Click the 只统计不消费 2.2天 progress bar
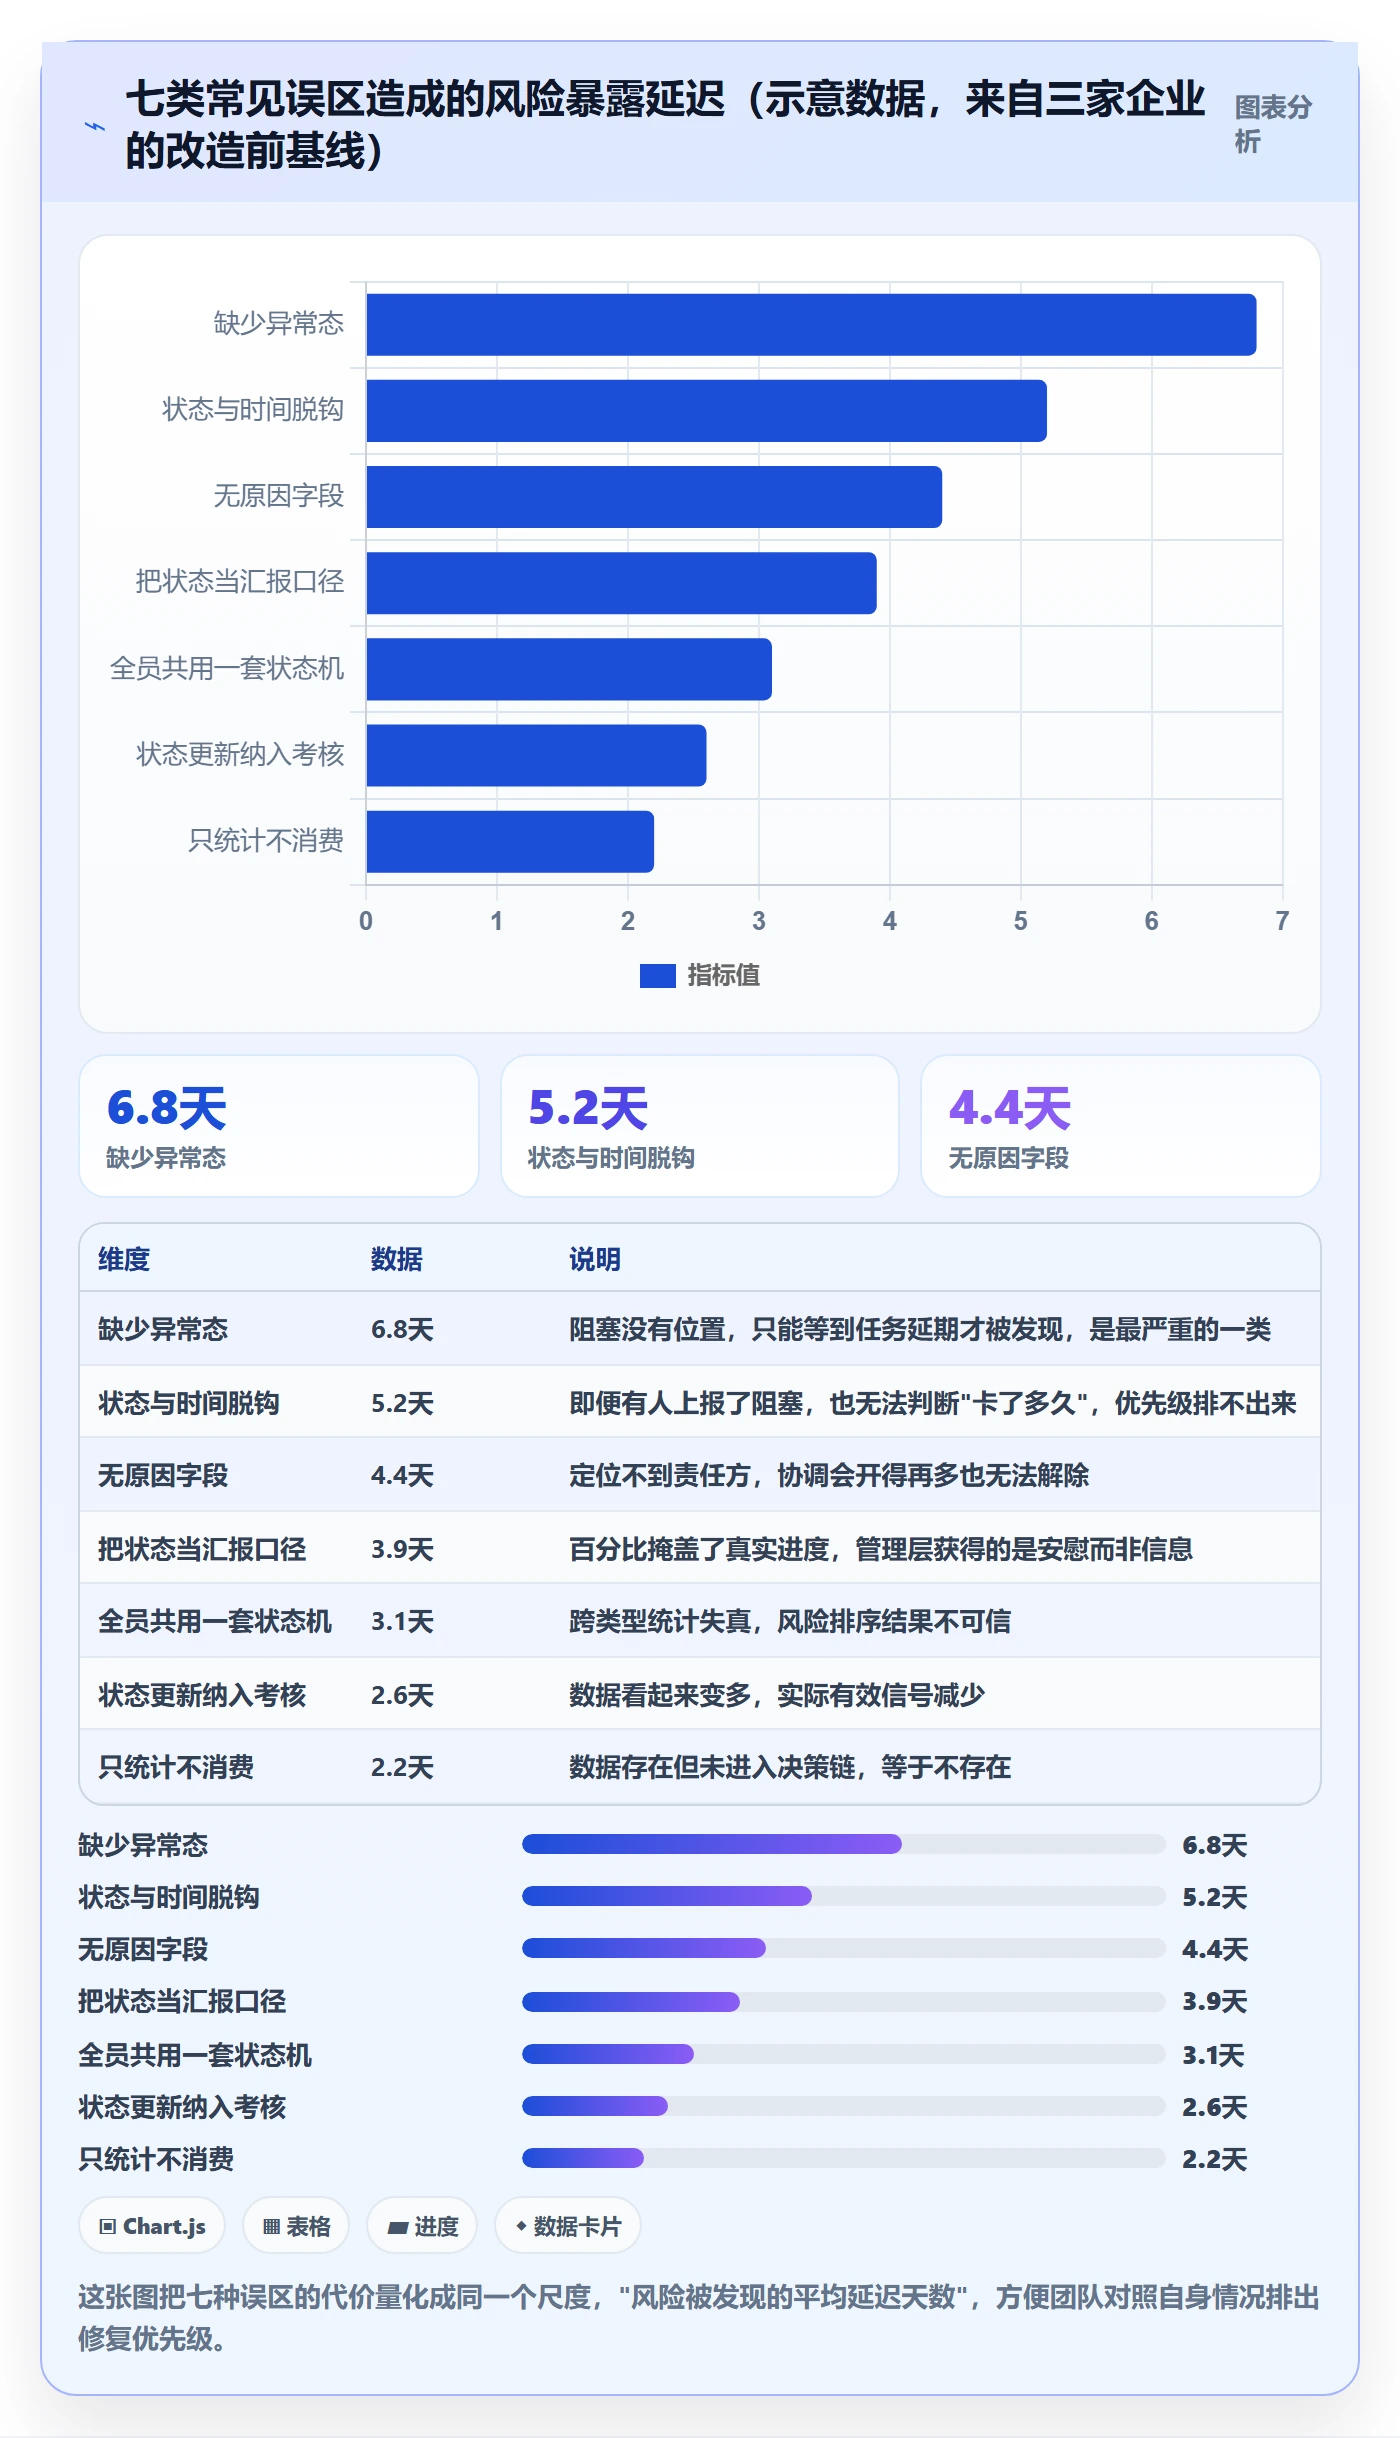Image resolution: width=1400 pixels, height=2438 pixels. click(844, 2158)
